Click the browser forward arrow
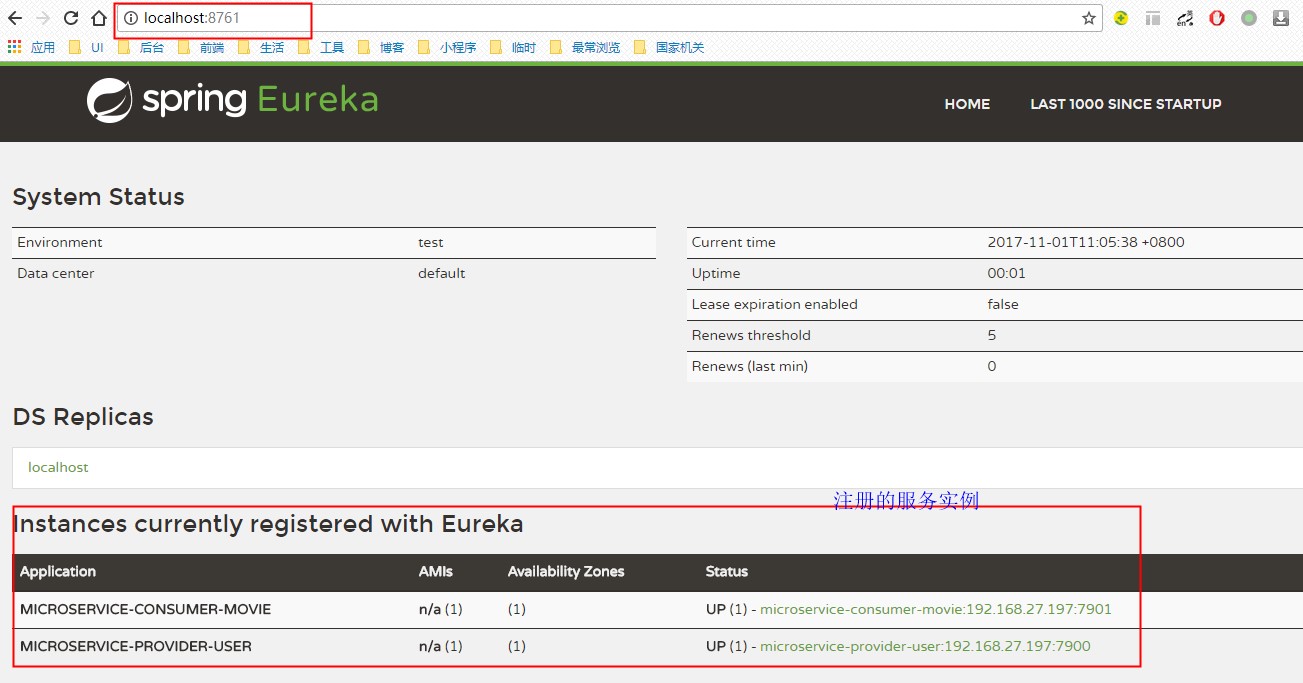The image size is (1303, 683). coord(43,18)
